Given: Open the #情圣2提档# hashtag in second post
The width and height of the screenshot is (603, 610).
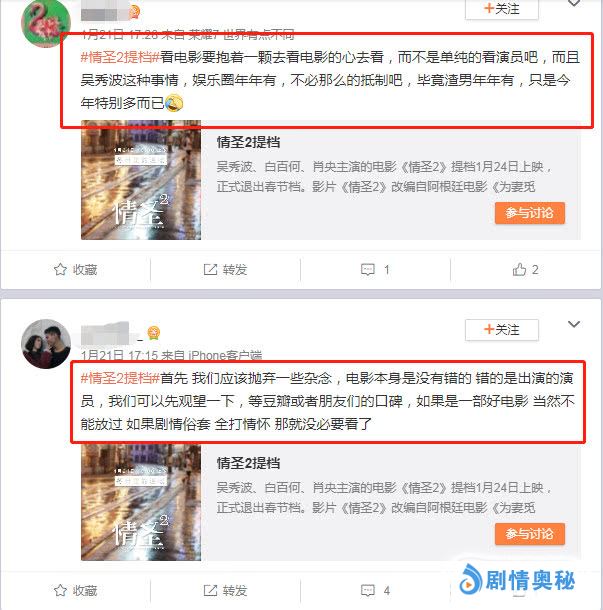Looking at the screenshot, I should coord(120,378).
